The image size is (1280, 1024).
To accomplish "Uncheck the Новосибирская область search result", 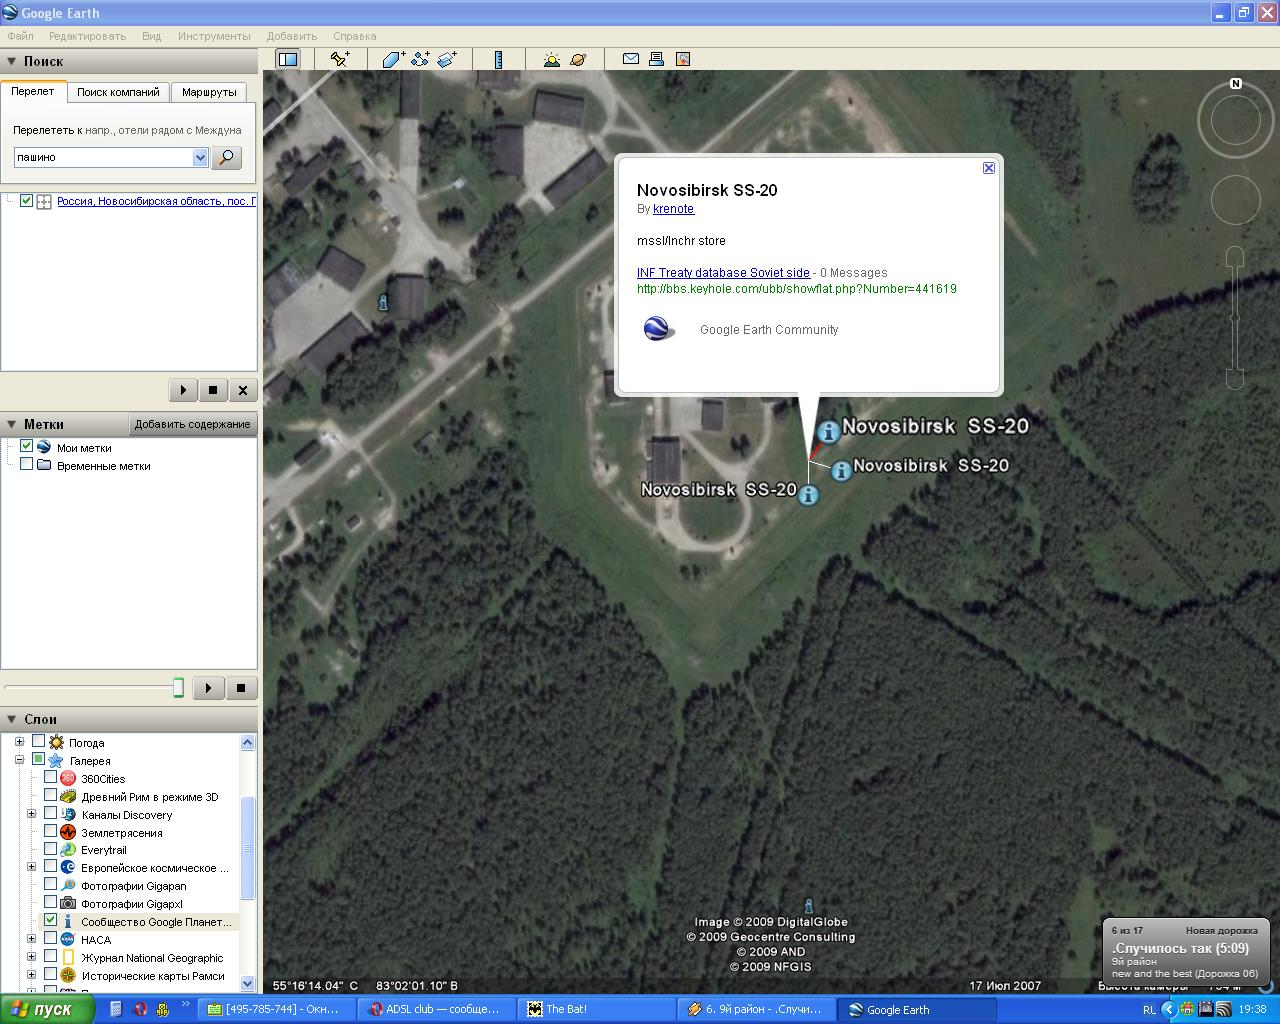I will click(x=27, y=201).
